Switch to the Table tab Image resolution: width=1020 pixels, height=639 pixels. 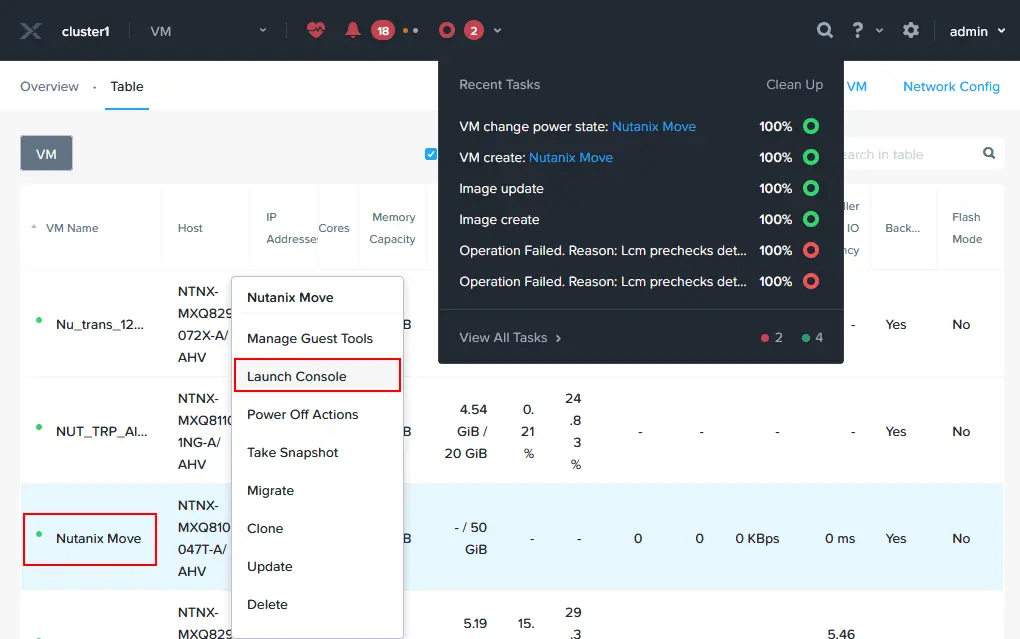coord(127,87)
